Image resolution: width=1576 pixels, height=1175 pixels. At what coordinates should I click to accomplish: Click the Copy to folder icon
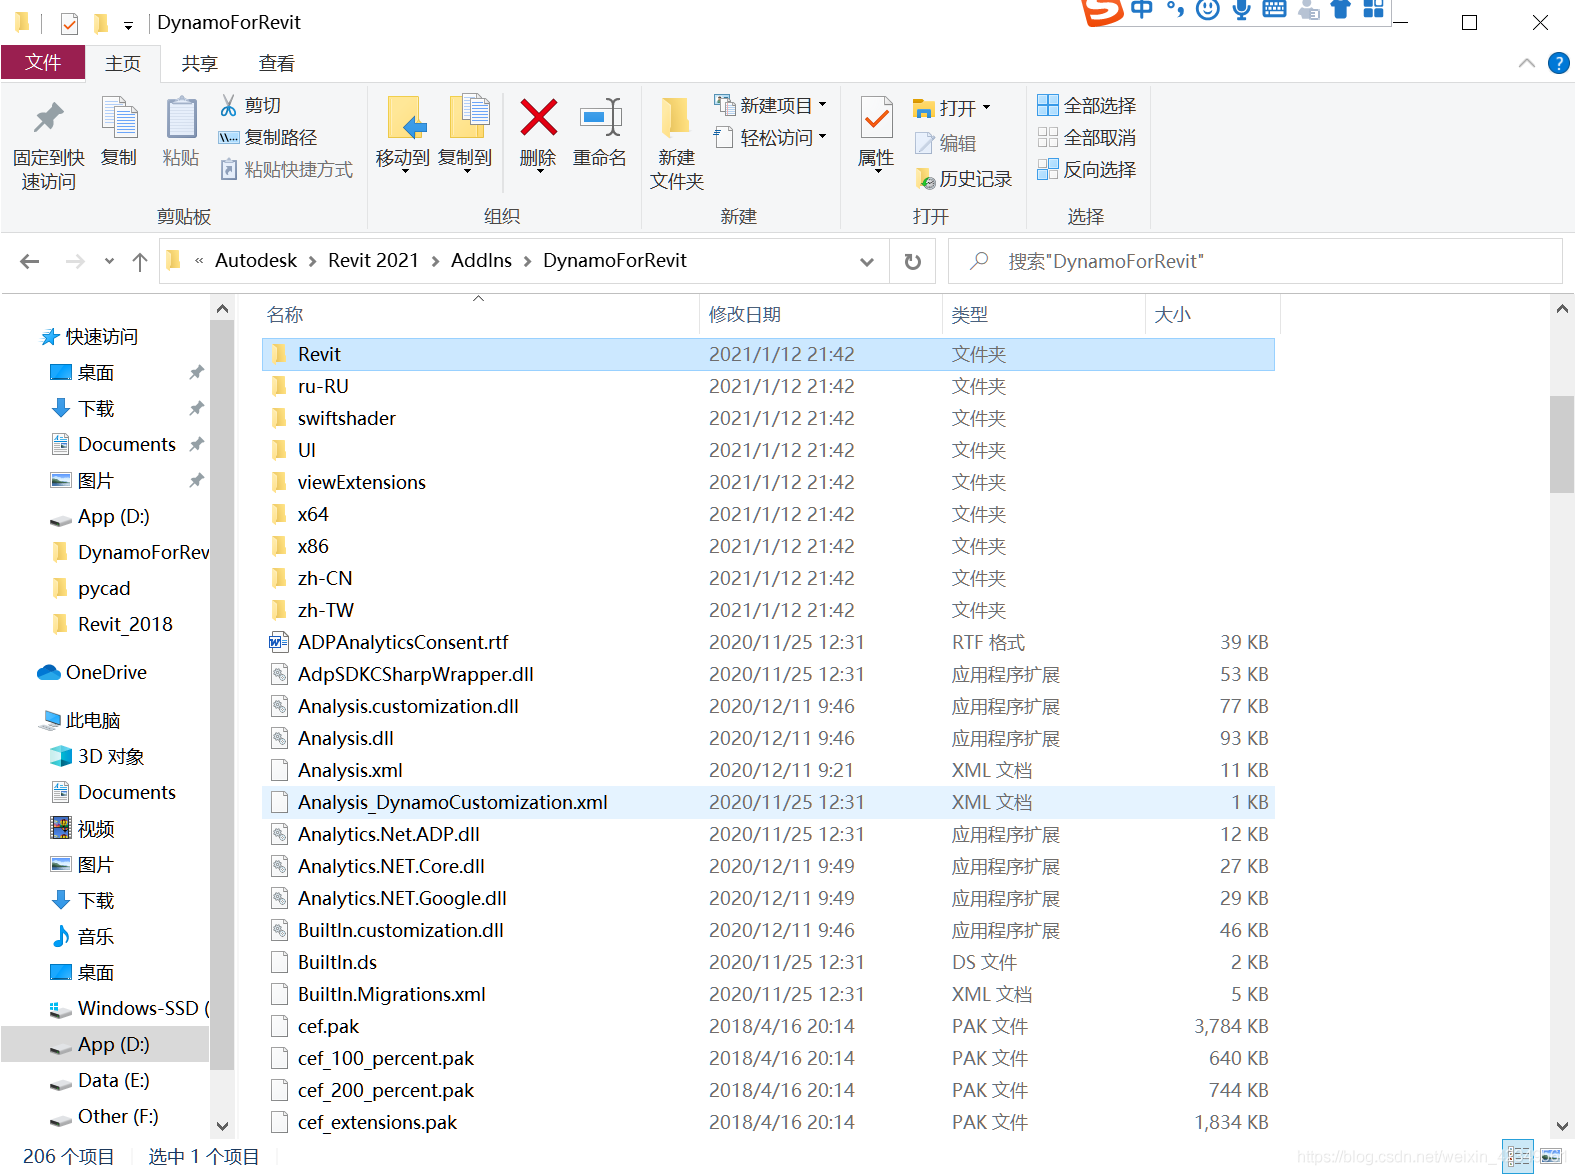(468, 116)
